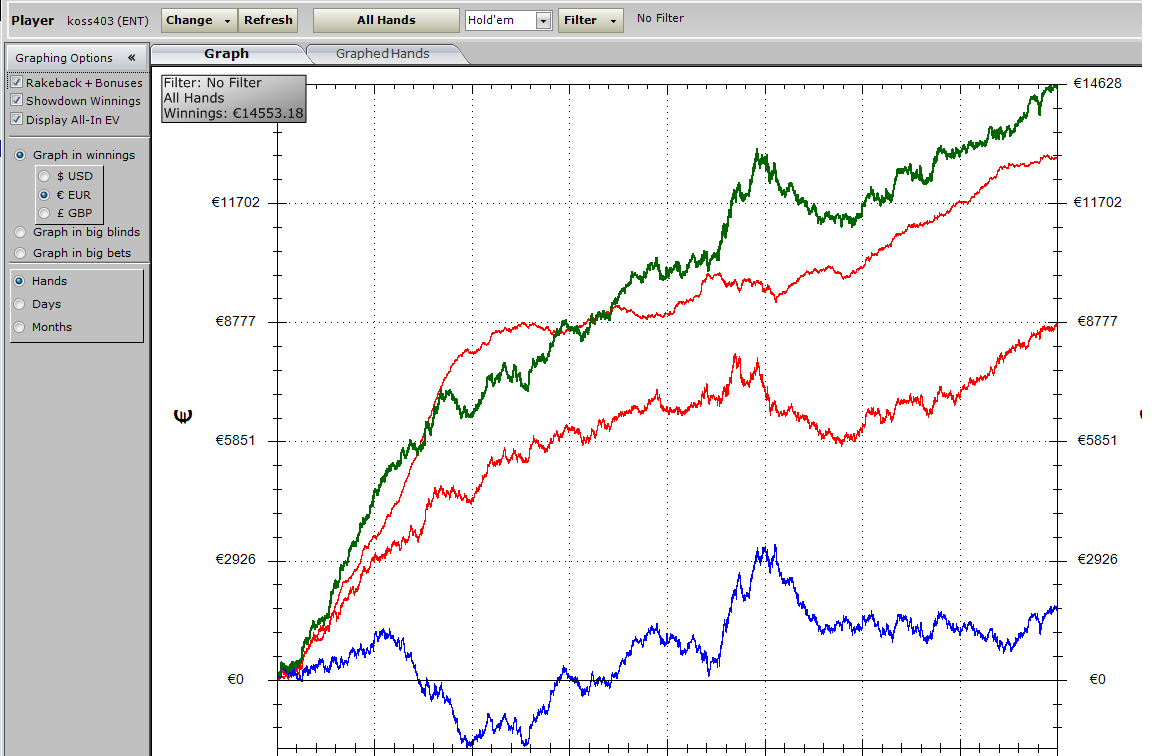Viewport: 1152px width, 756px height.
Task: Switch currency to £ GBP
Action: click(x=44, y=213)
